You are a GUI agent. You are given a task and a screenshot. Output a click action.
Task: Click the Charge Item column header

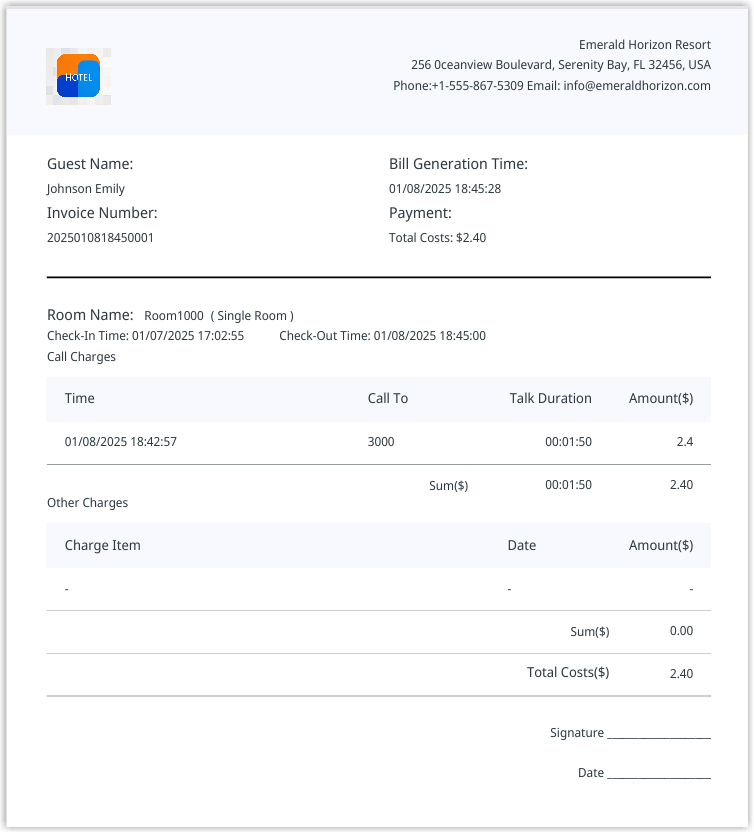point(103,546)
